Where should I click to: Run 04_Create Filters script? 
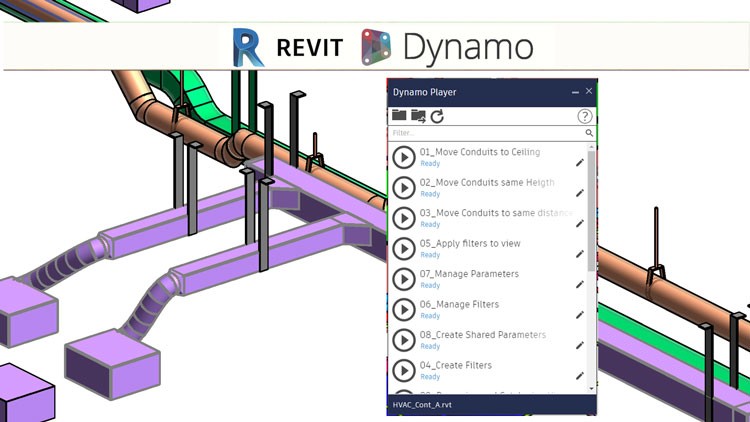point(404,371)
